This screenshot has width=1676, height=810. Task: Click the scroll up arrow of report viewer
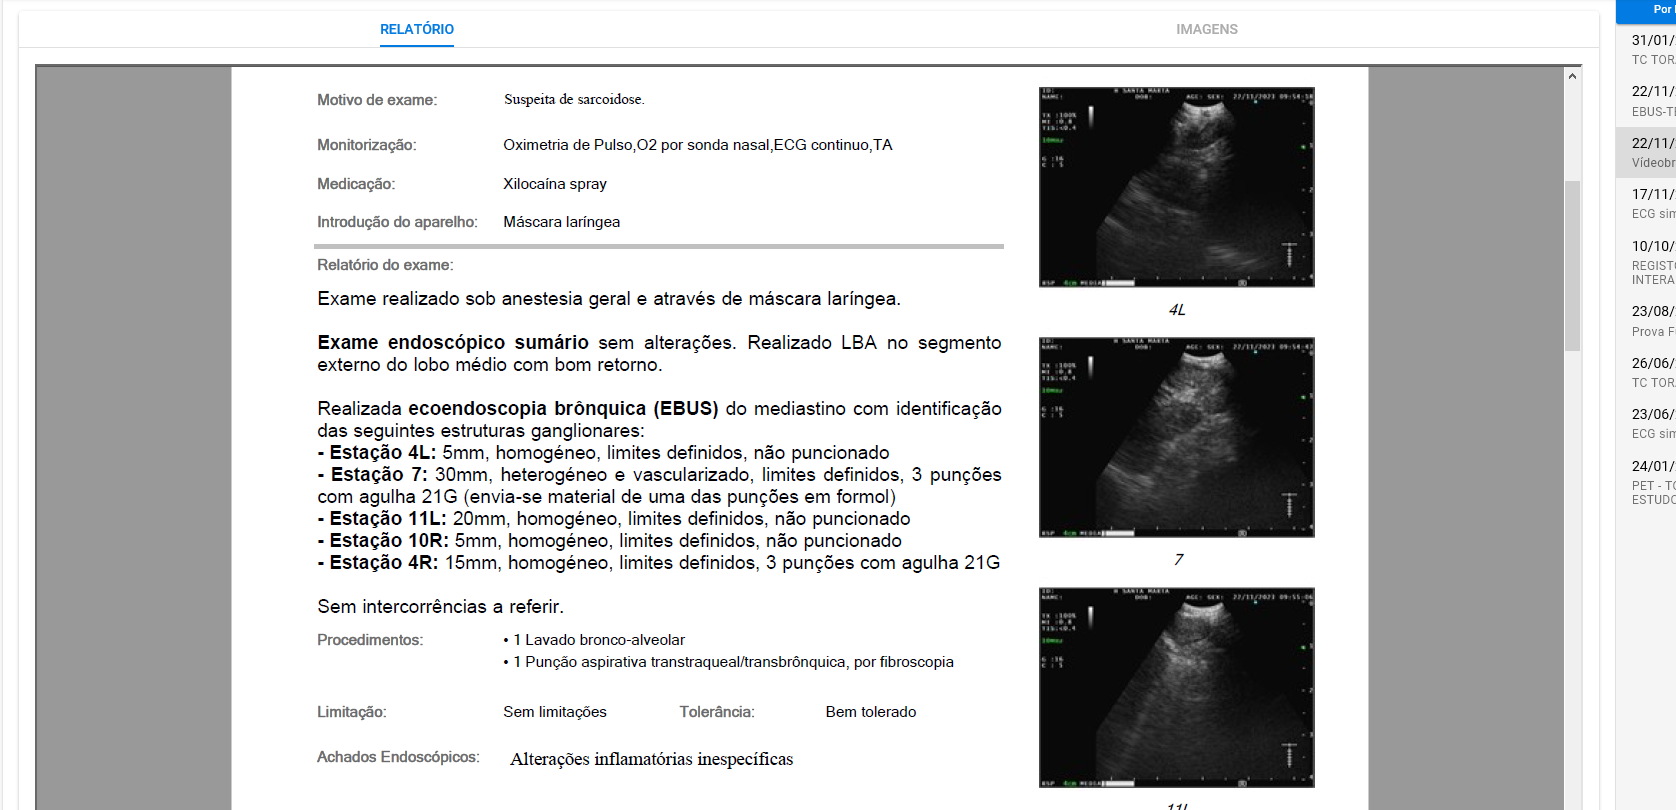tap(1572, 76)
